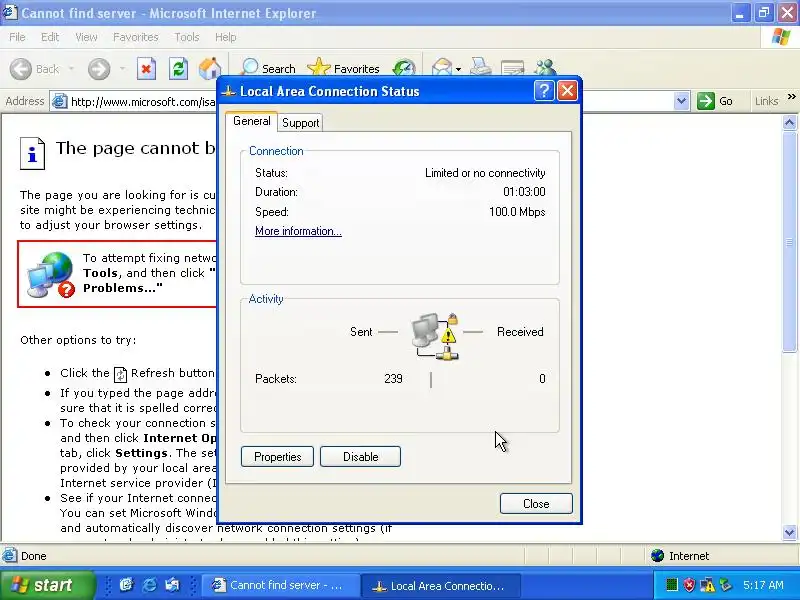
Task: Open the Search pane from toolbar
Action: 268,68
